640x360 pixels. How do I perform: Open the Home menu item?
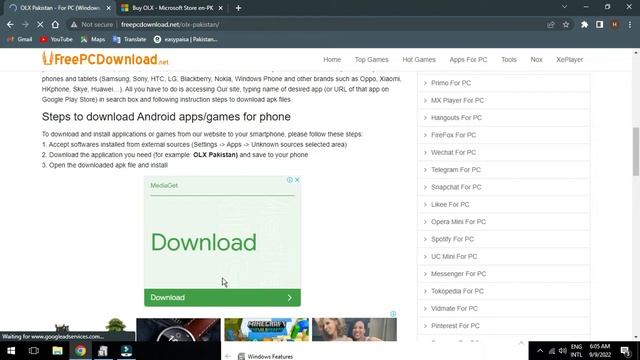332,60
